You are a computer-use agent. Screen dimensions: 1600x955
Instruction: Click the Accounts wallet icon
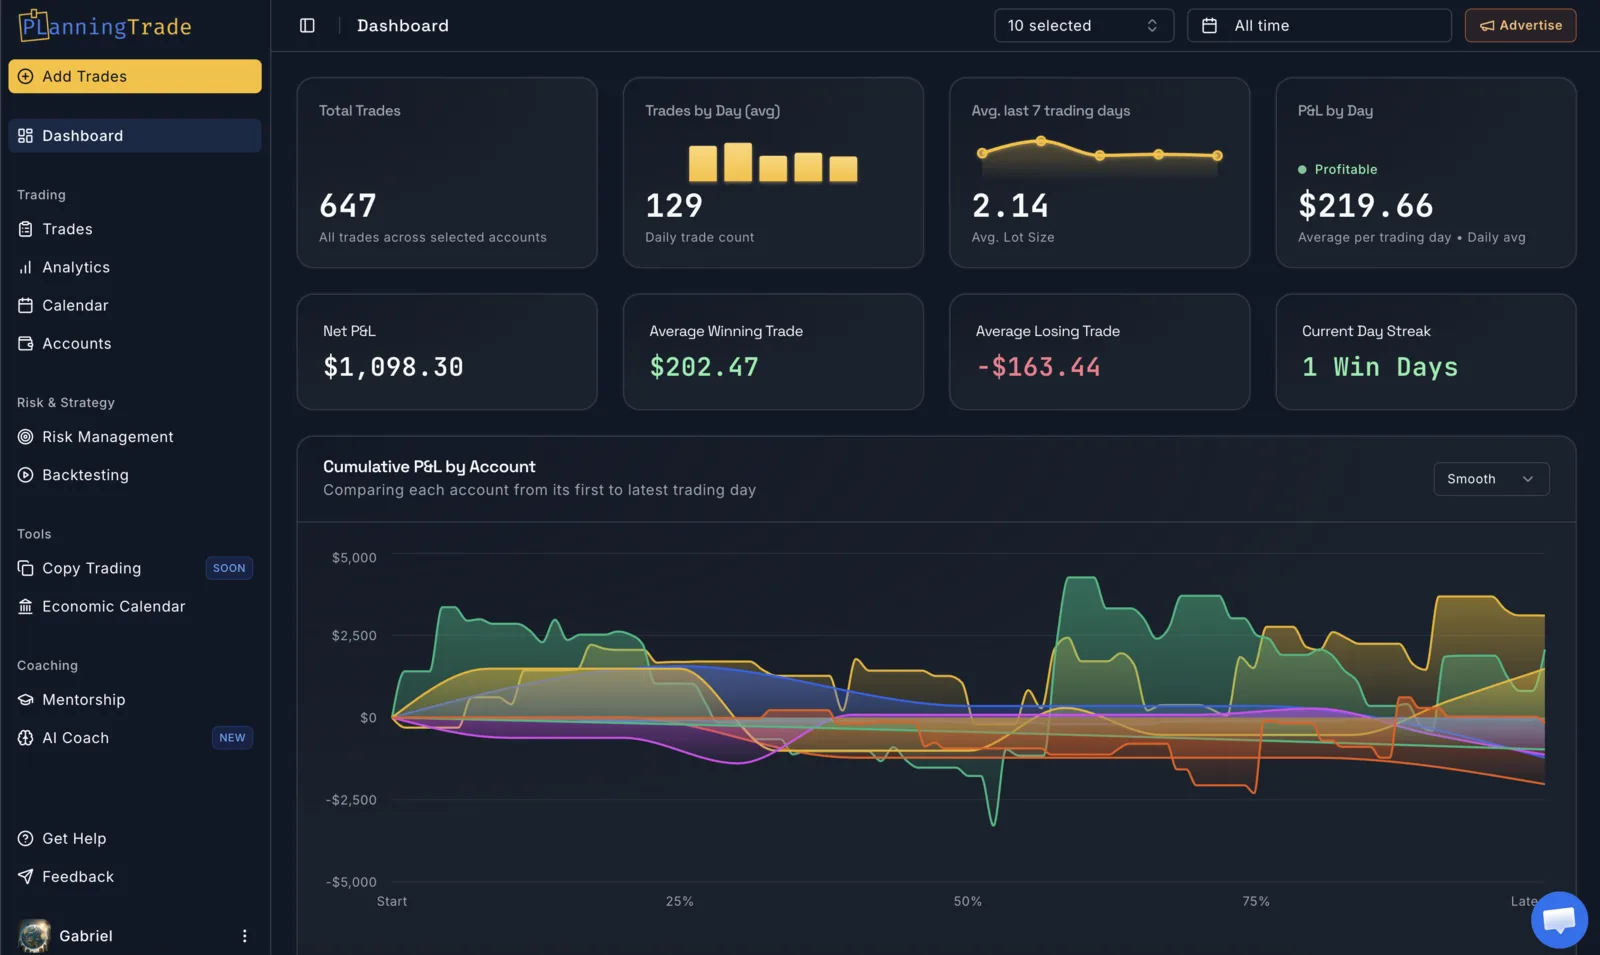tap(26, 343)
